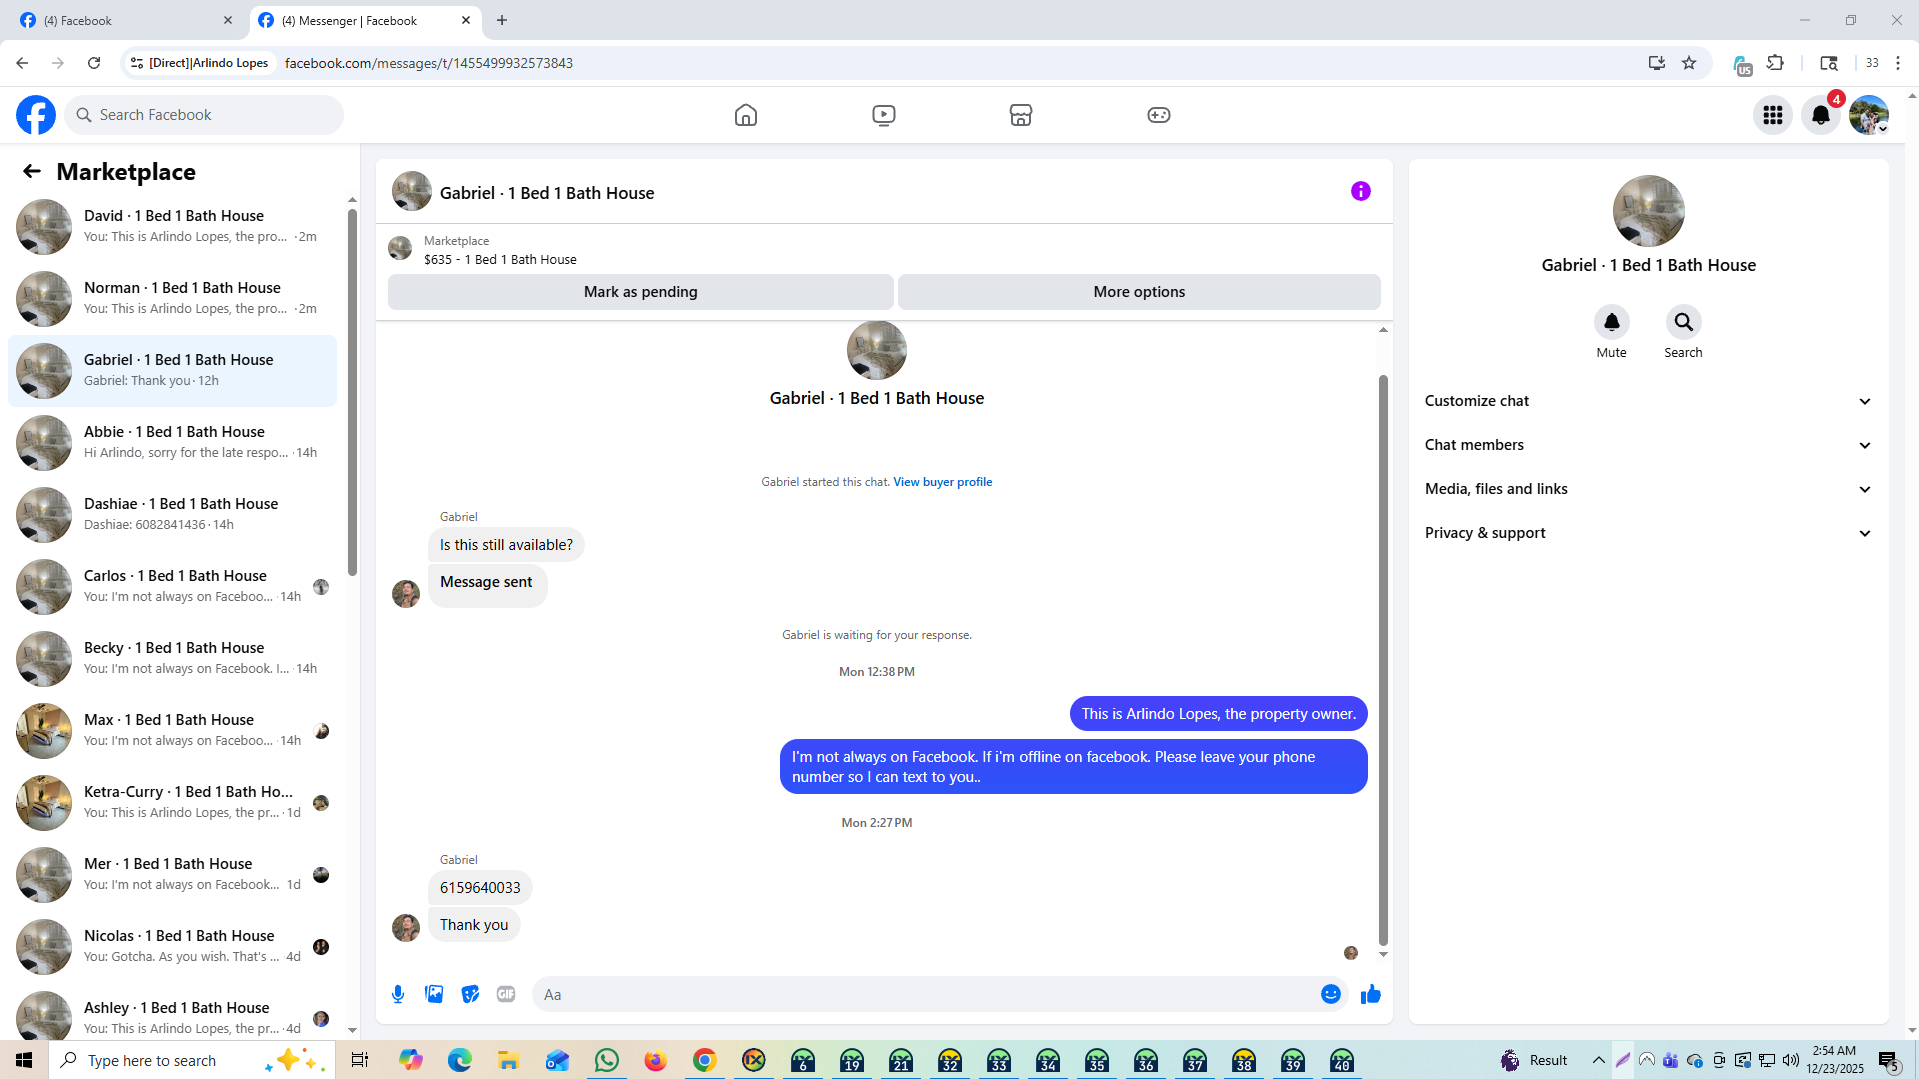The width and height of the screenshot is (1919, 1079).
Task: Open the $635 1 Bed 1 Bath House listing
Action: 500,260
